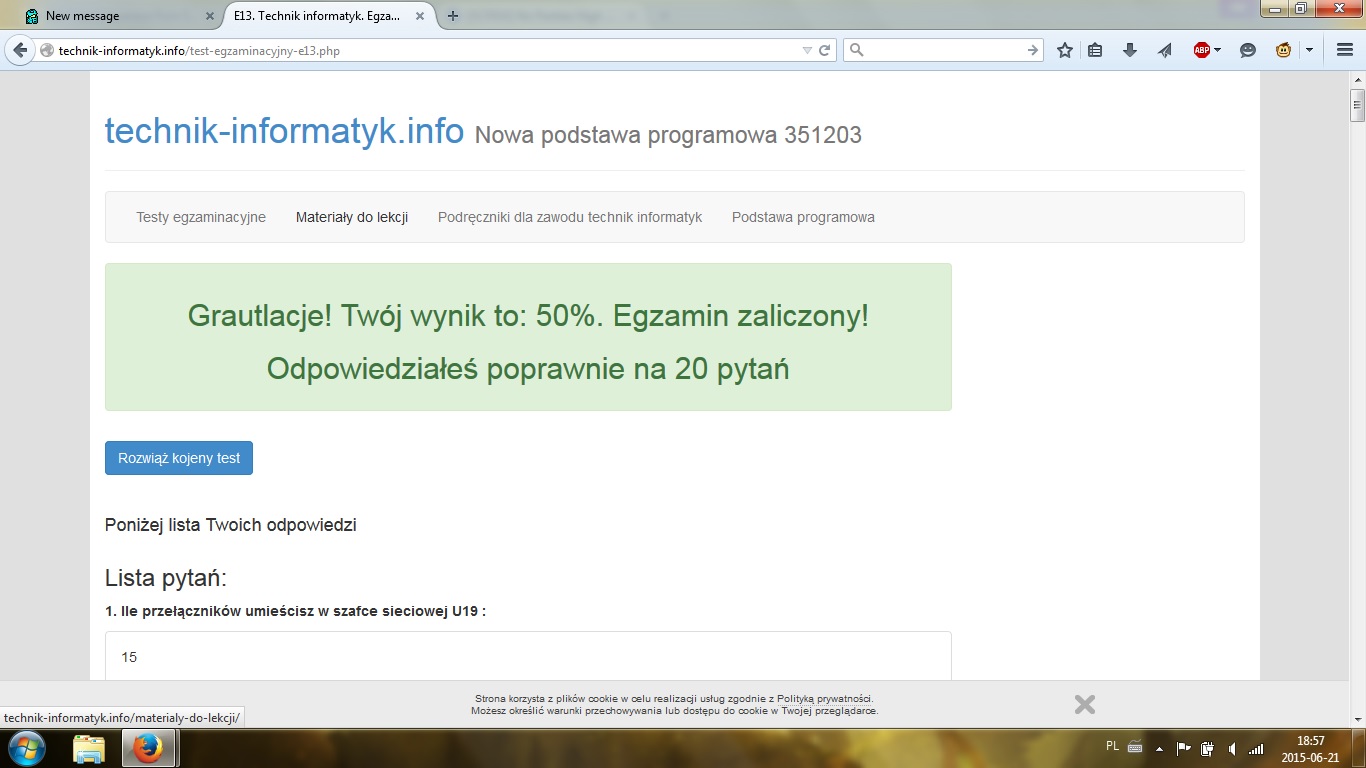Click the answer value 15
This screenshot has width=1366, height=768.
129,657
